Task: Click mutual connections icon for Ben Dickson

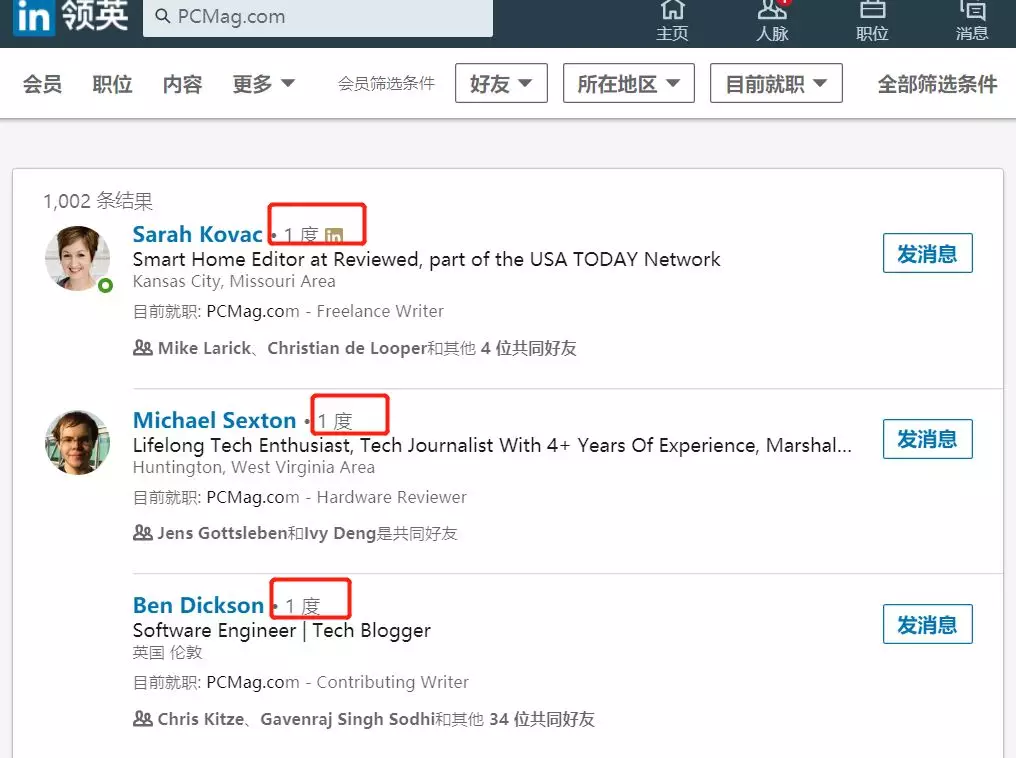Action: pyautogui.click(x=143, y=718)
